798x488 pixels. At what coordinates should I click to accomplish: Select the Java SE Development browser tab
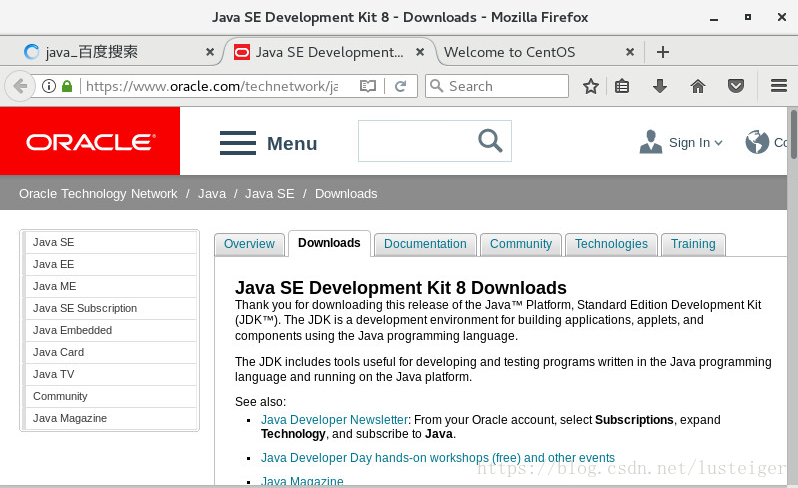tap(329, 52)
